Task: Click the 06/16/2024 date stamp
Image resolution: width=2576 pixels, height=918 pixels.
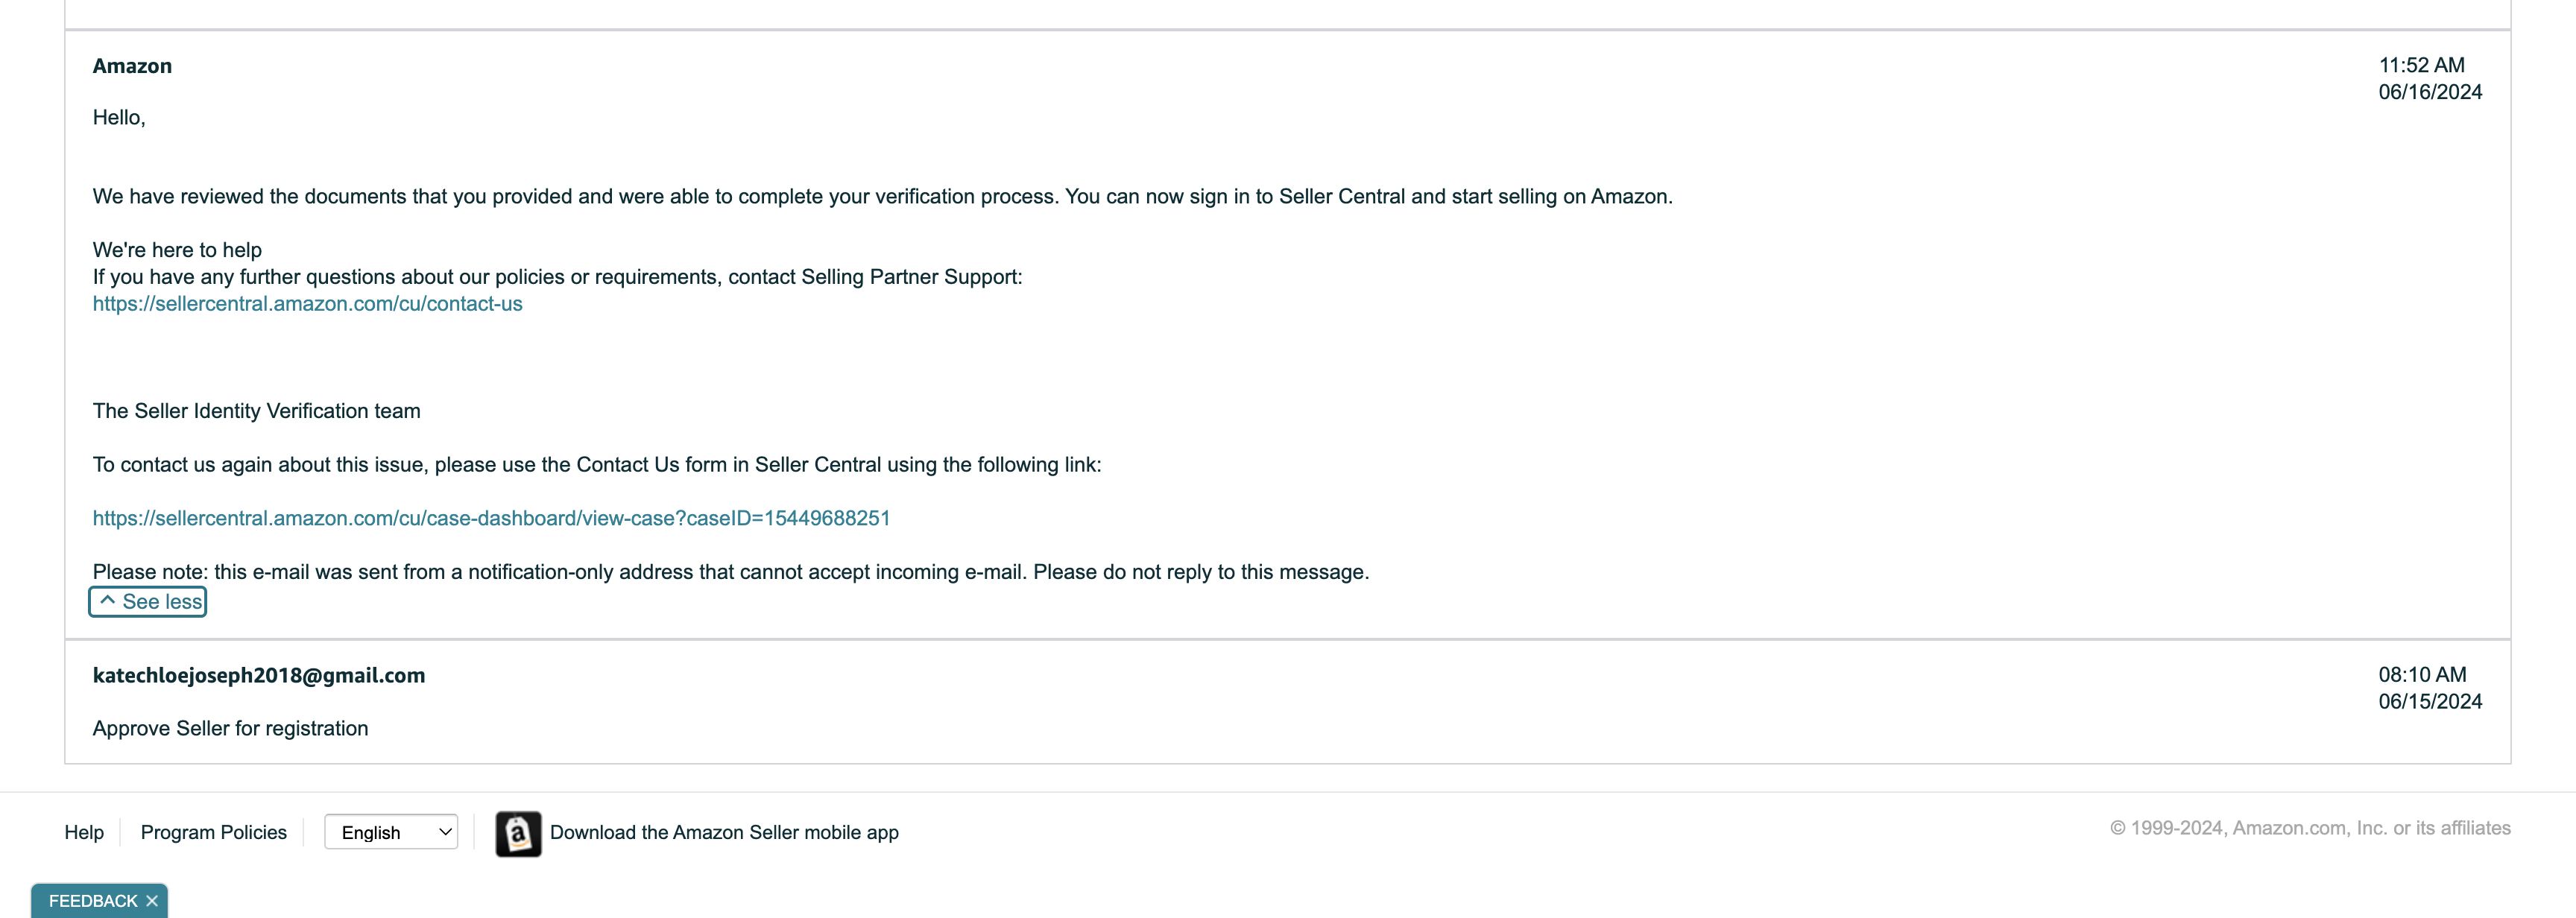Action: [2430, 92]
